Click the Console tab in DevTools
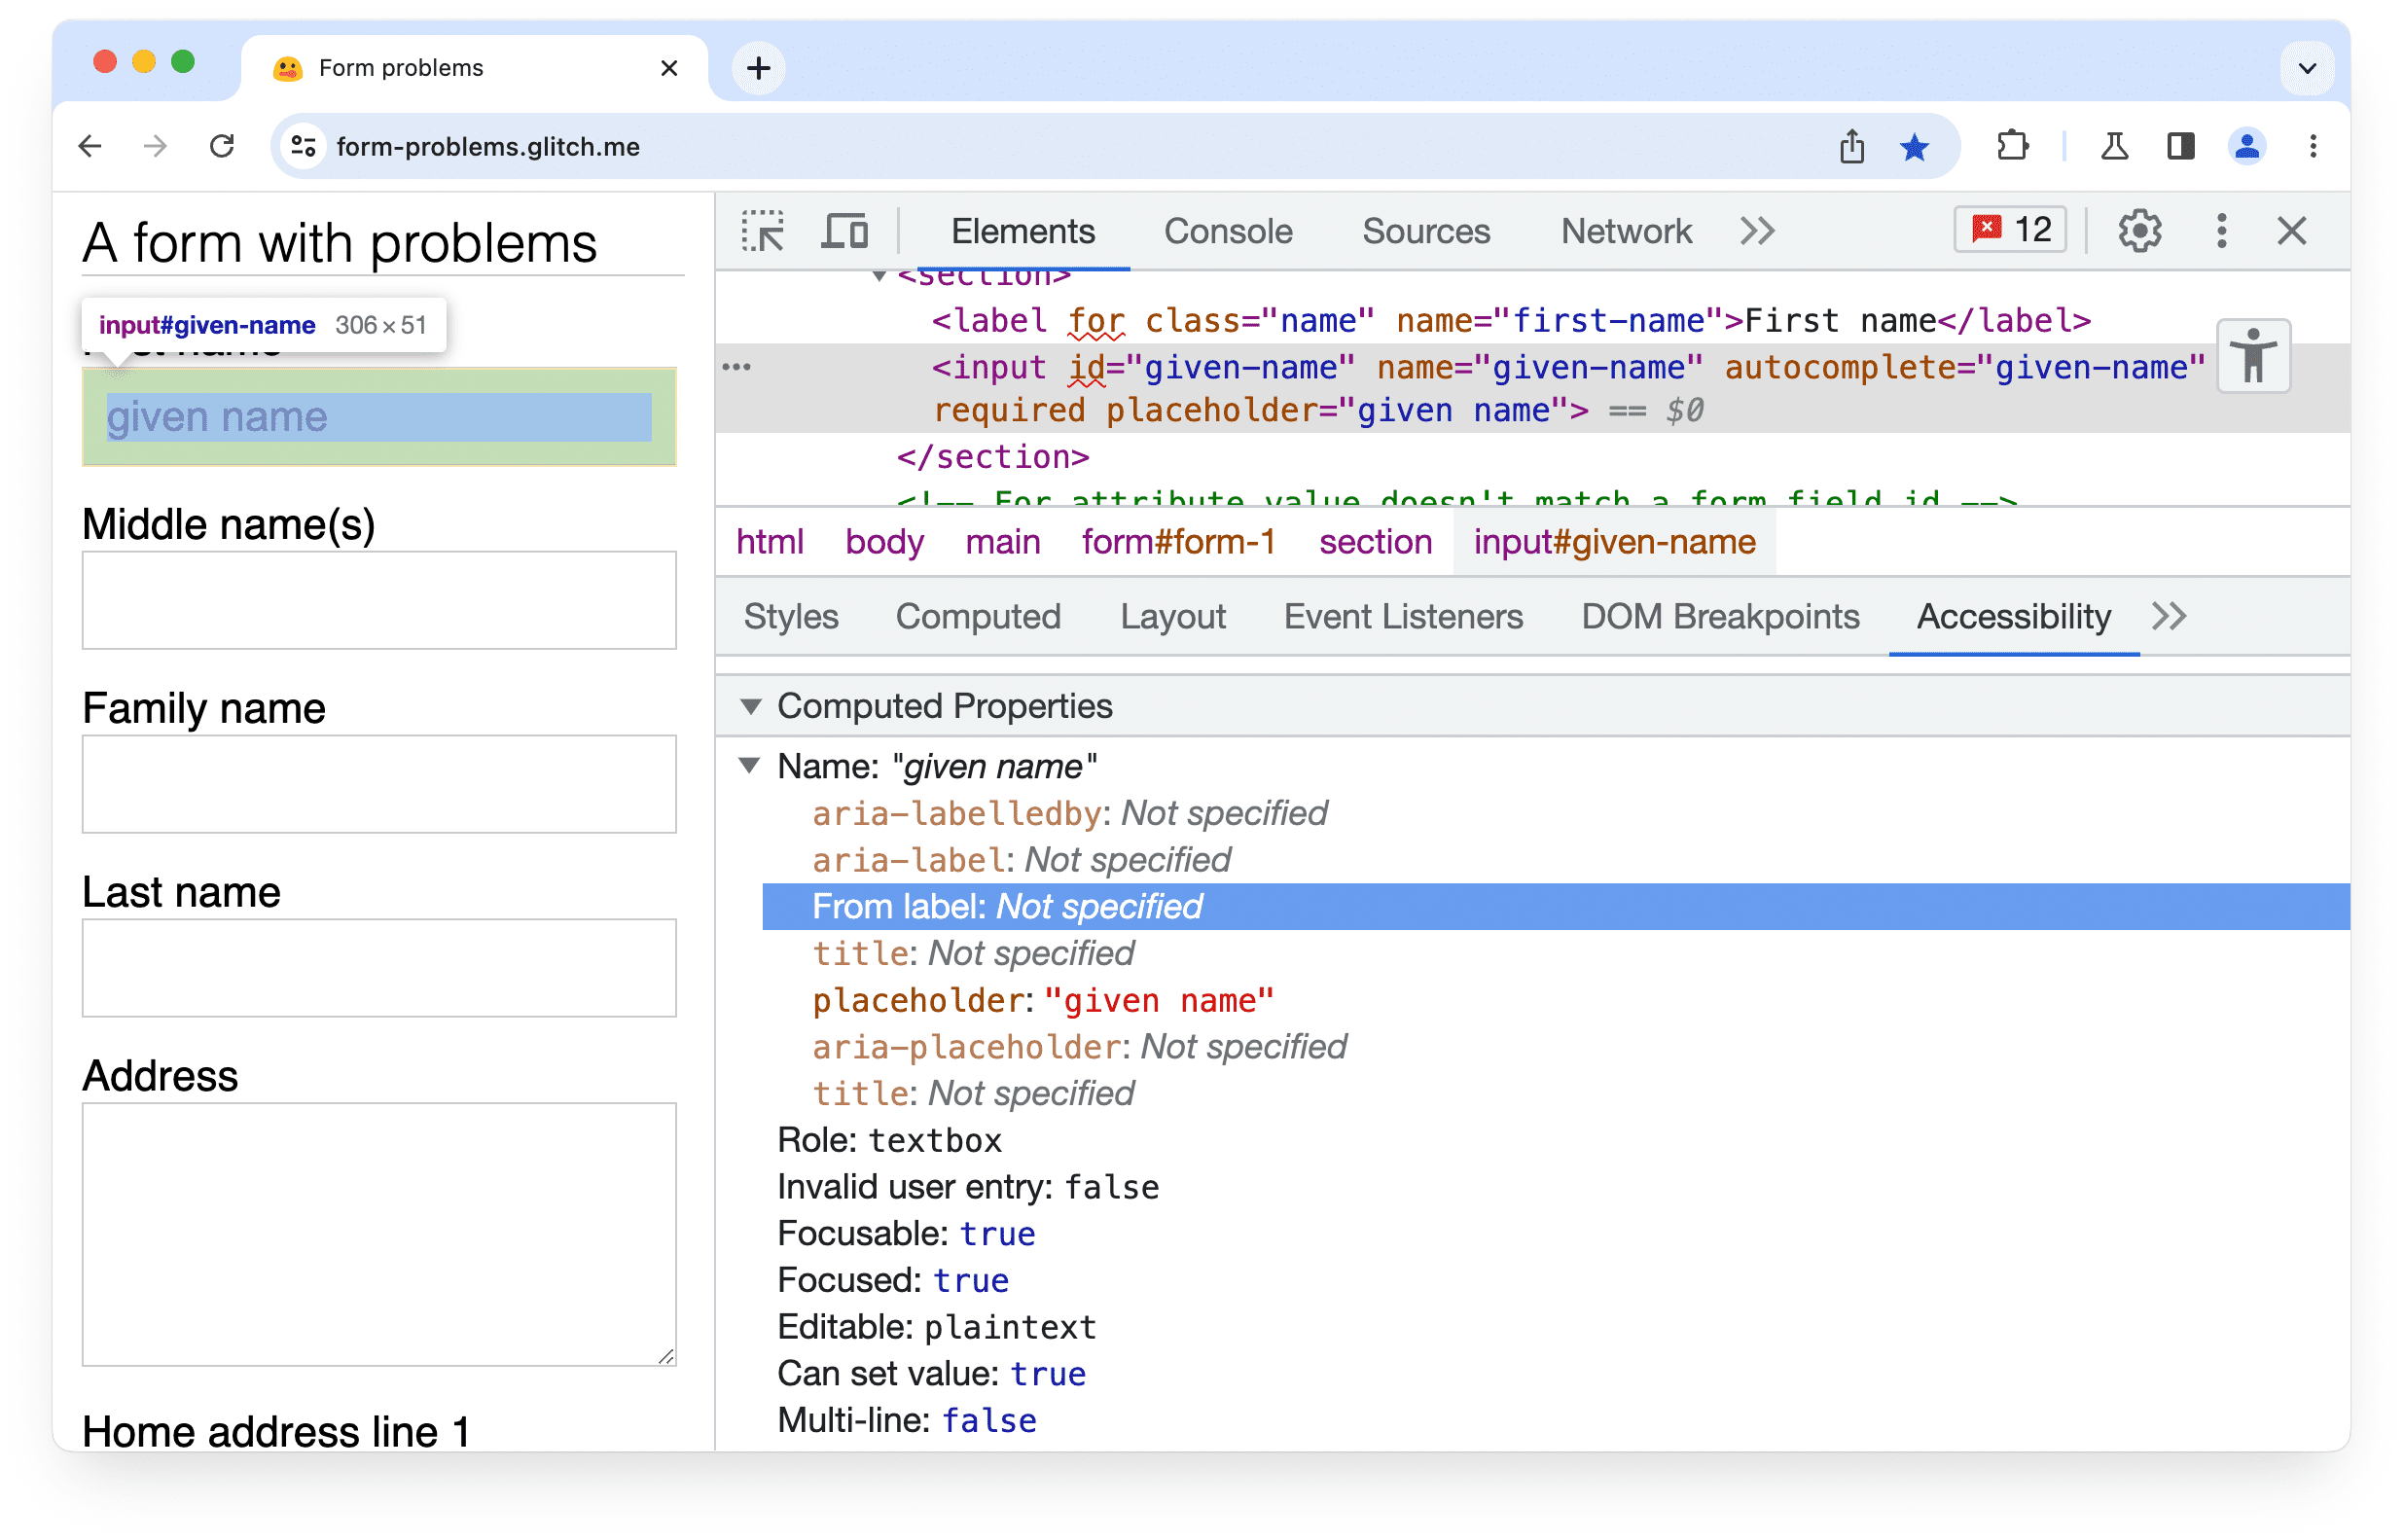 [1229, 232]
